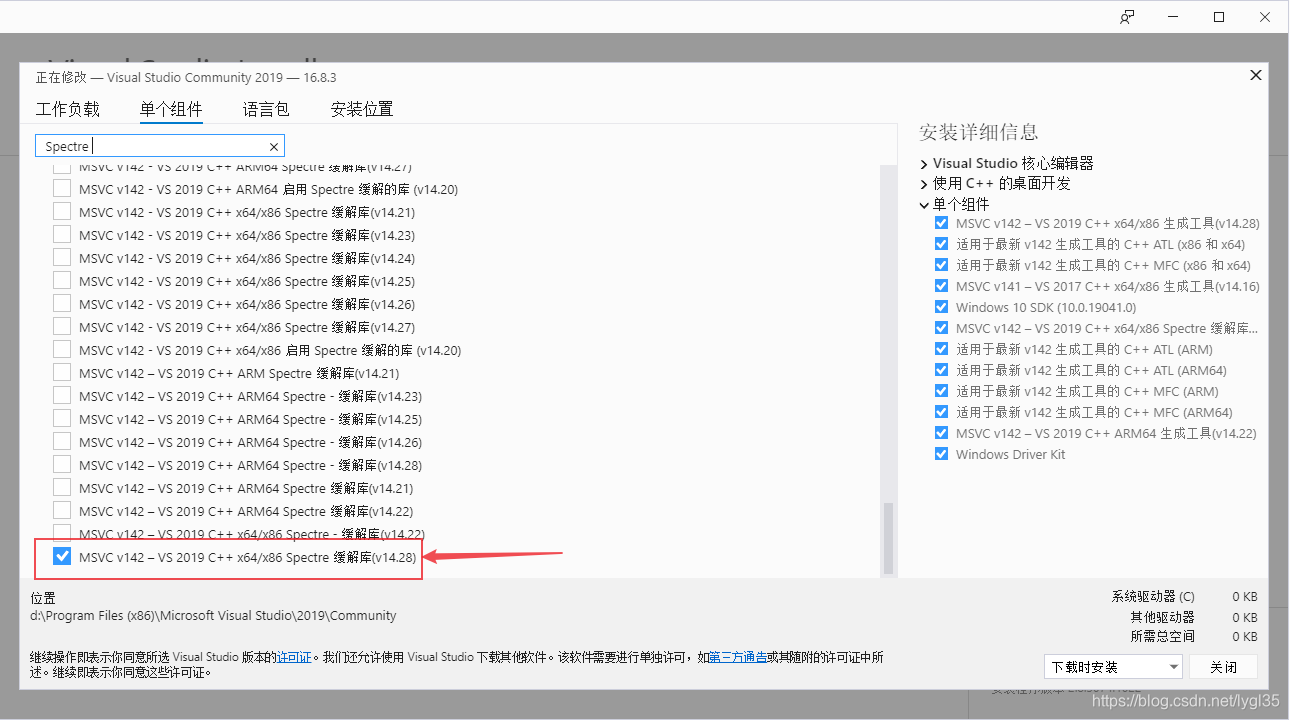The image size is (1290, 720).
Task: Select the 单个组件 tab
Action: pos(171,110)
